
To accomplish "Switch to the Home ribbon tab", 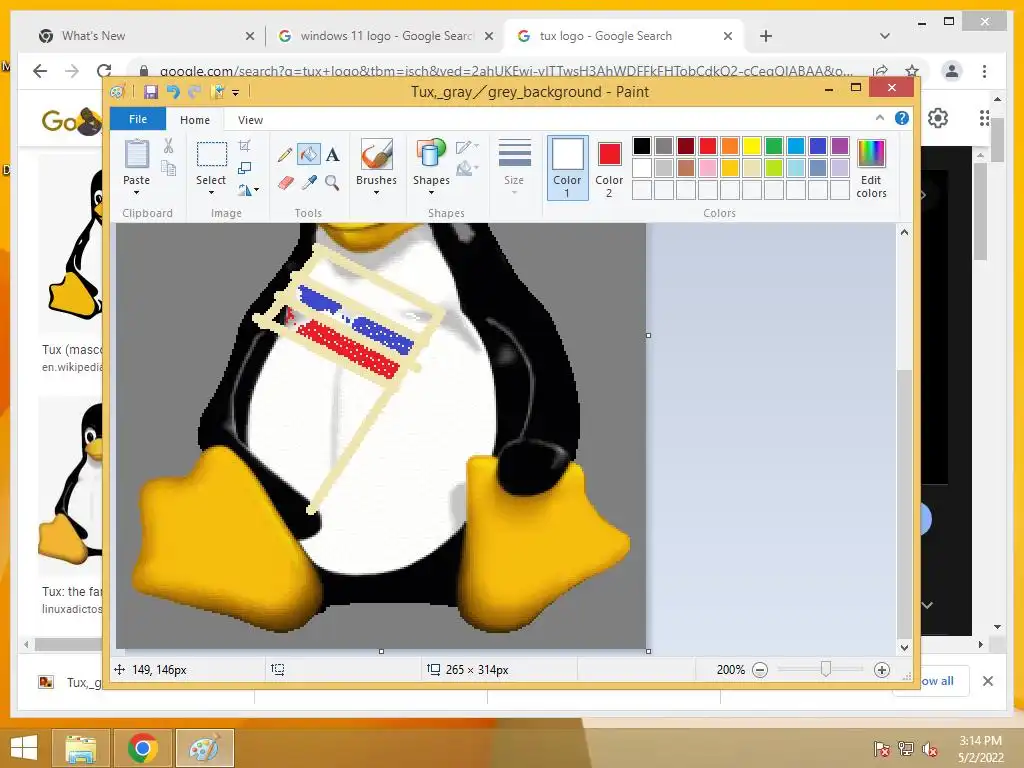I will 195,120.
